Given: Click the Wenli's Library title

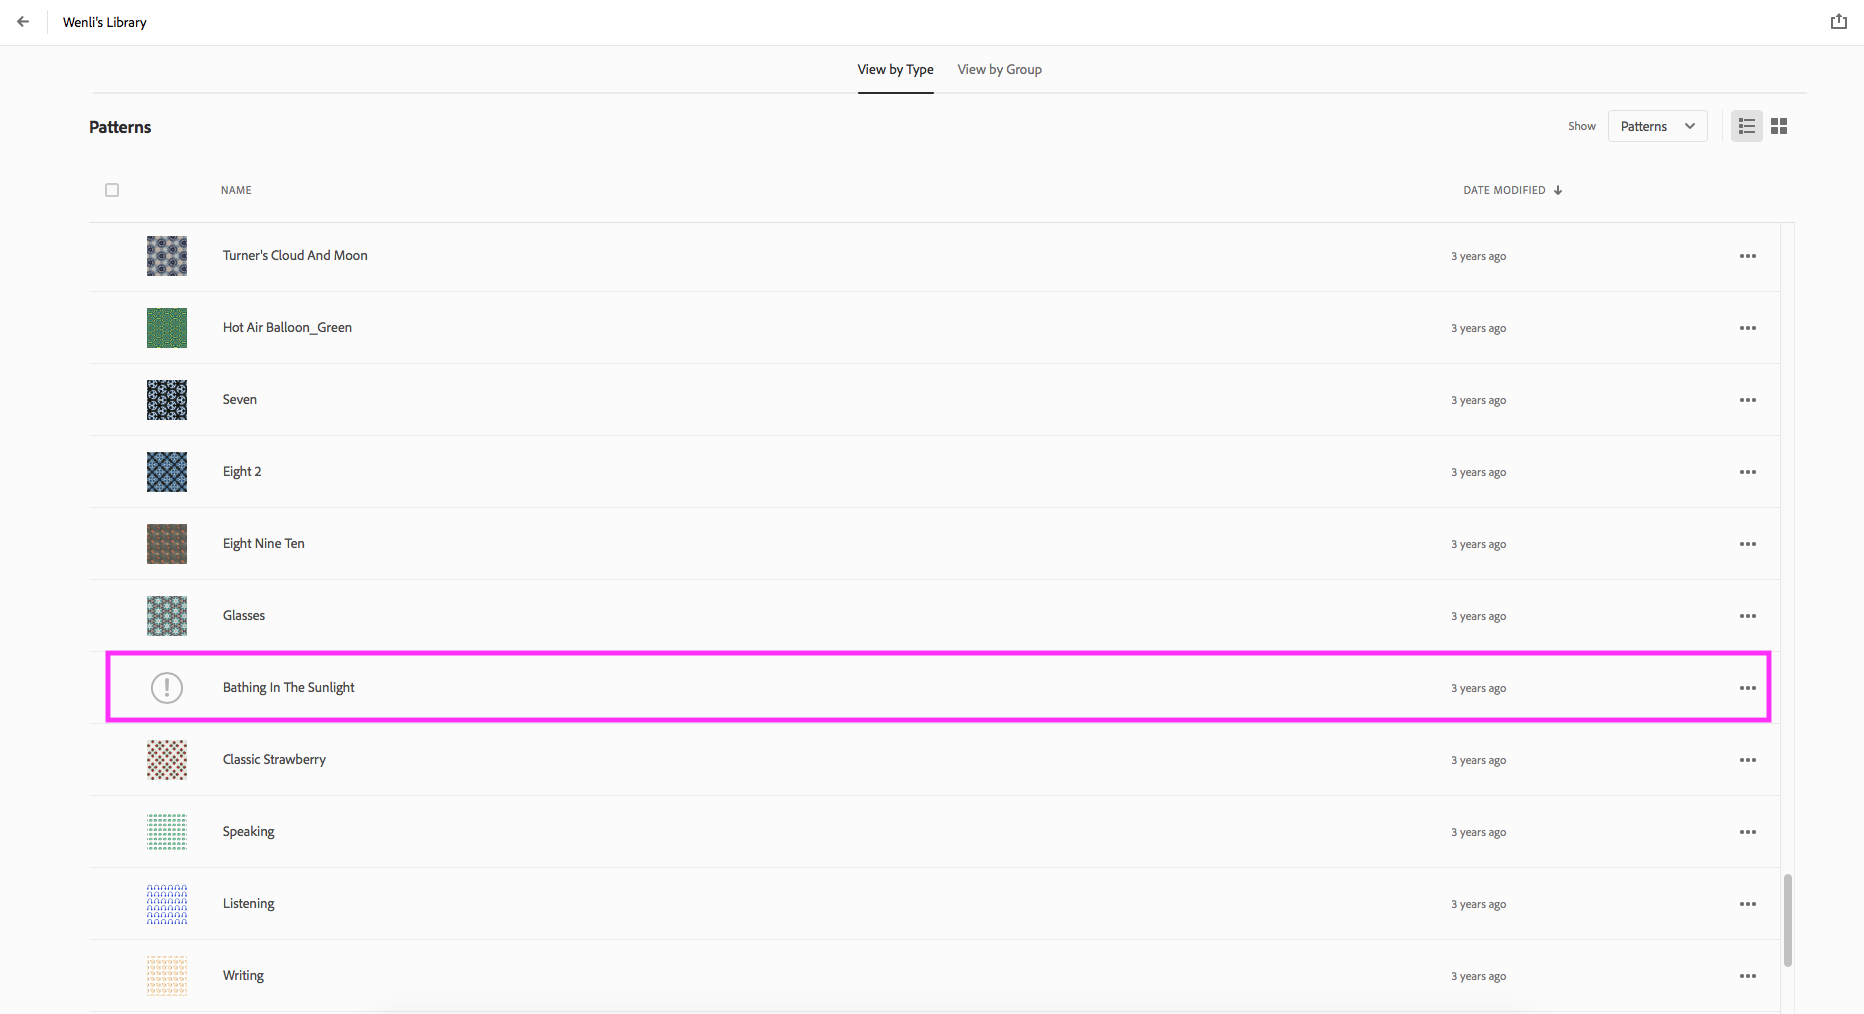Looking at the screenshot, I should (x=104, y=22).
